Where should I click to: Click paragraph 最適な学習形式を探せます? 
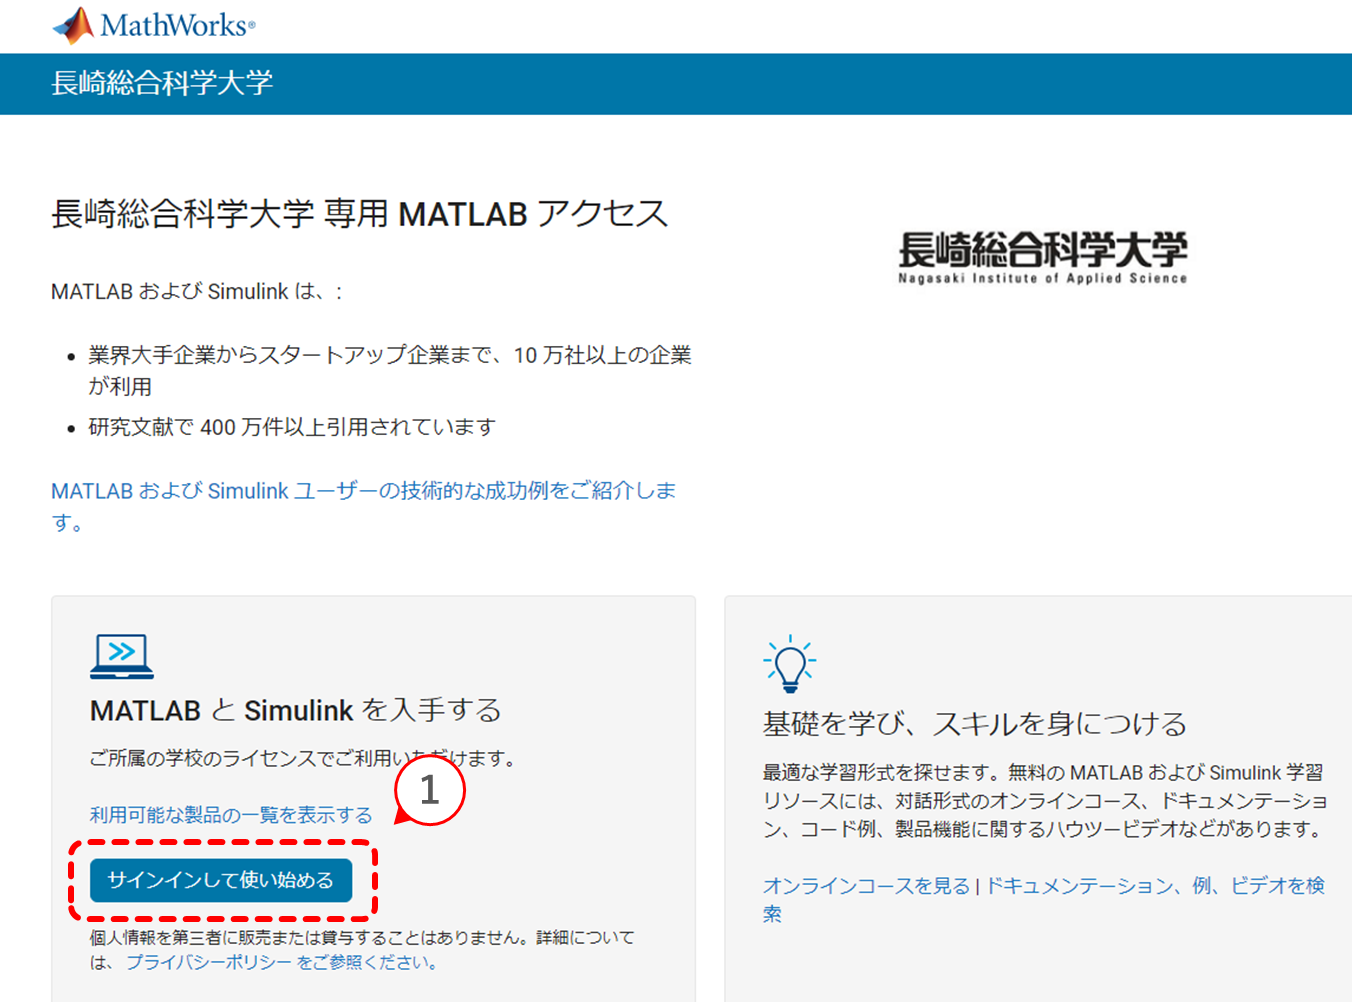1046,800
